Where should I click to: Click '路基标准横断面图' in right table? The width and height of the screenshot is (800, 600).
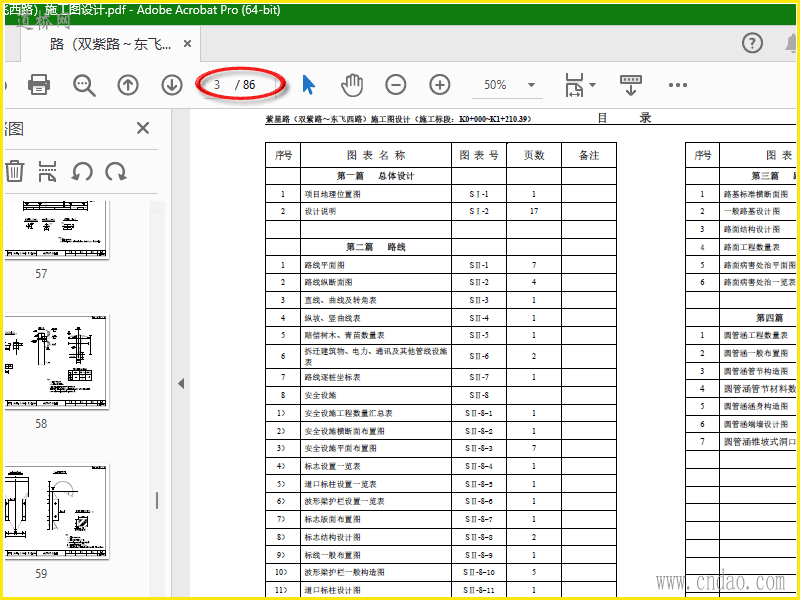tap(756, 194)
